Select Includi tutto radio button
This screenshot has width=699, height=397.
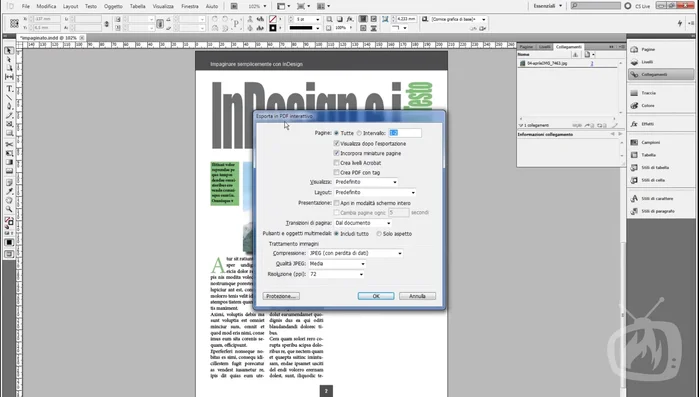click(x=337, y=234)
